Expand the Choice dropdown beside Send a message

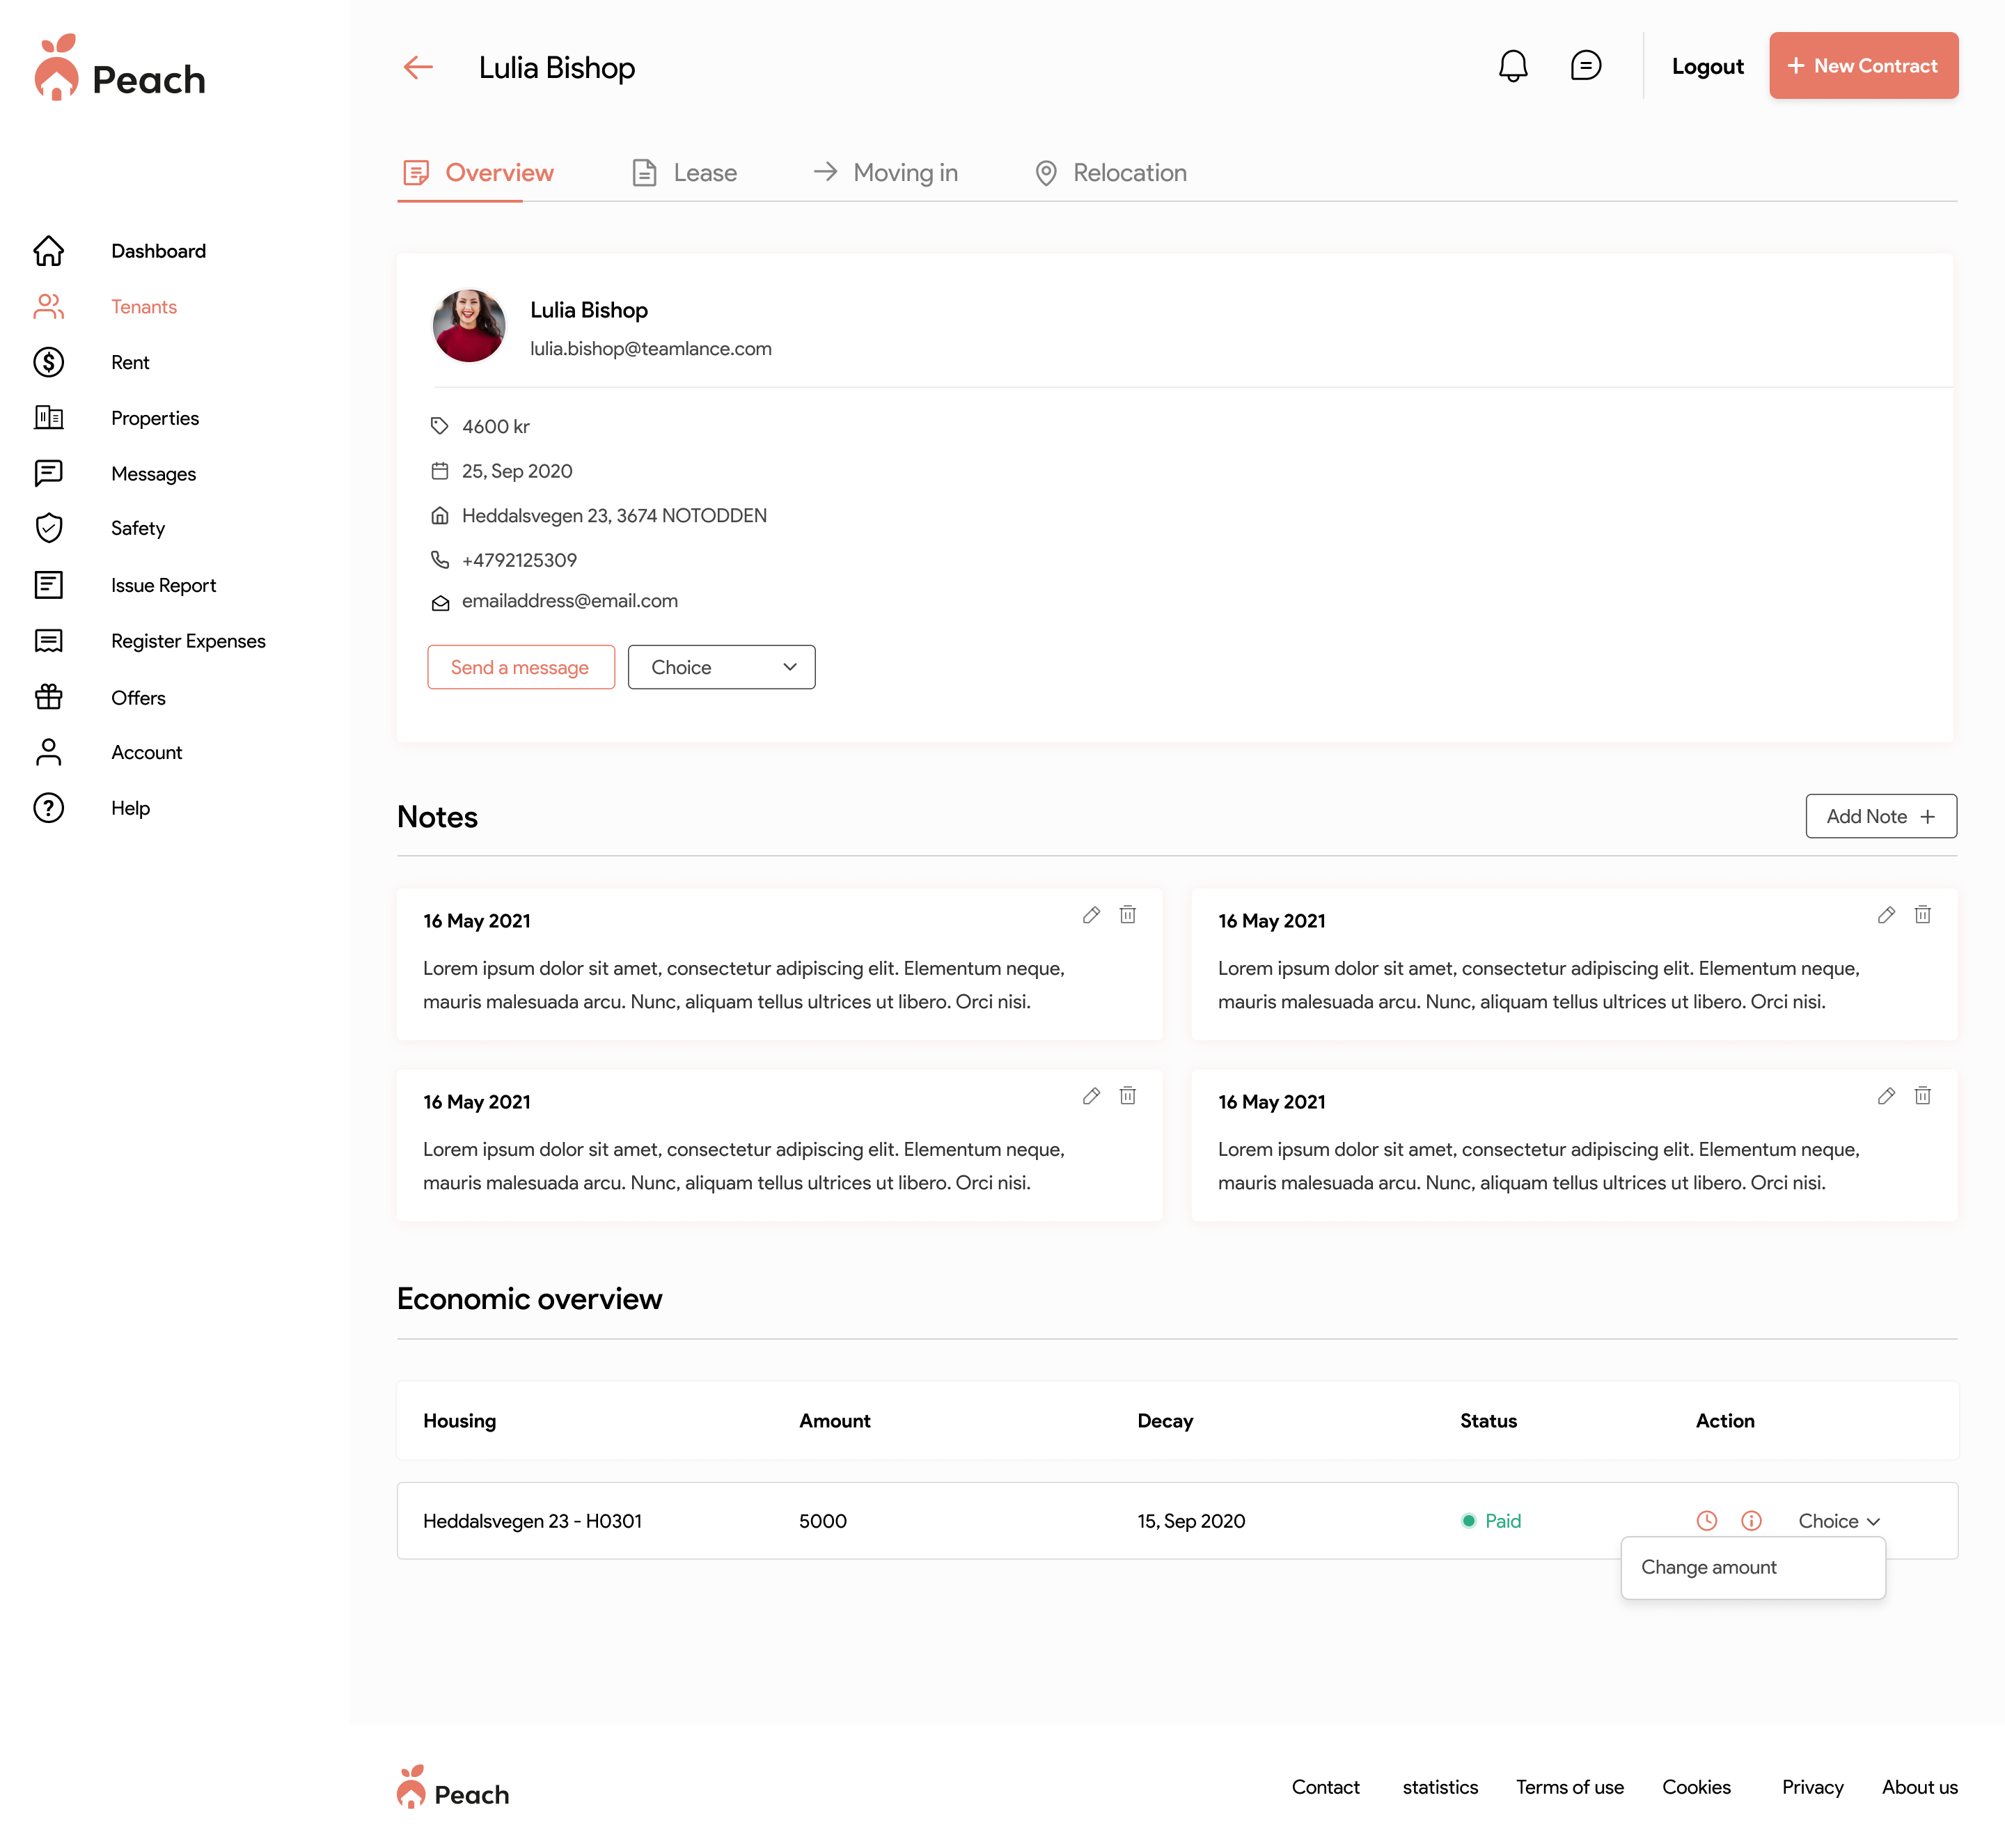coord(721,667)
